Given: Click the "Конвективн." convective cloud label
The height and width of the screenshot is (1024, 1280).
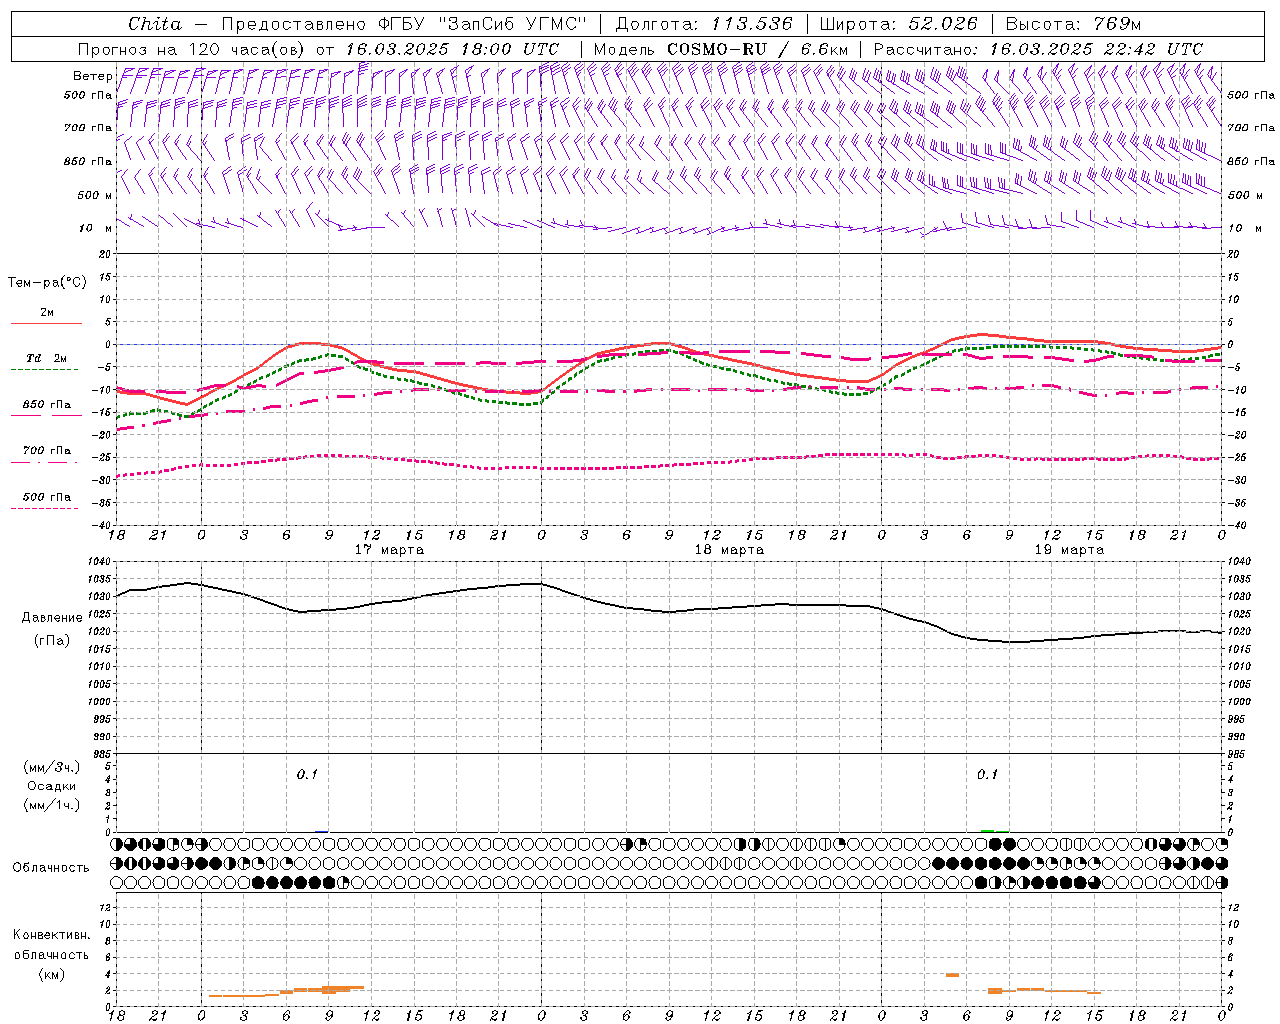Looking at the screenshot, I should click(x=51, y=935).
